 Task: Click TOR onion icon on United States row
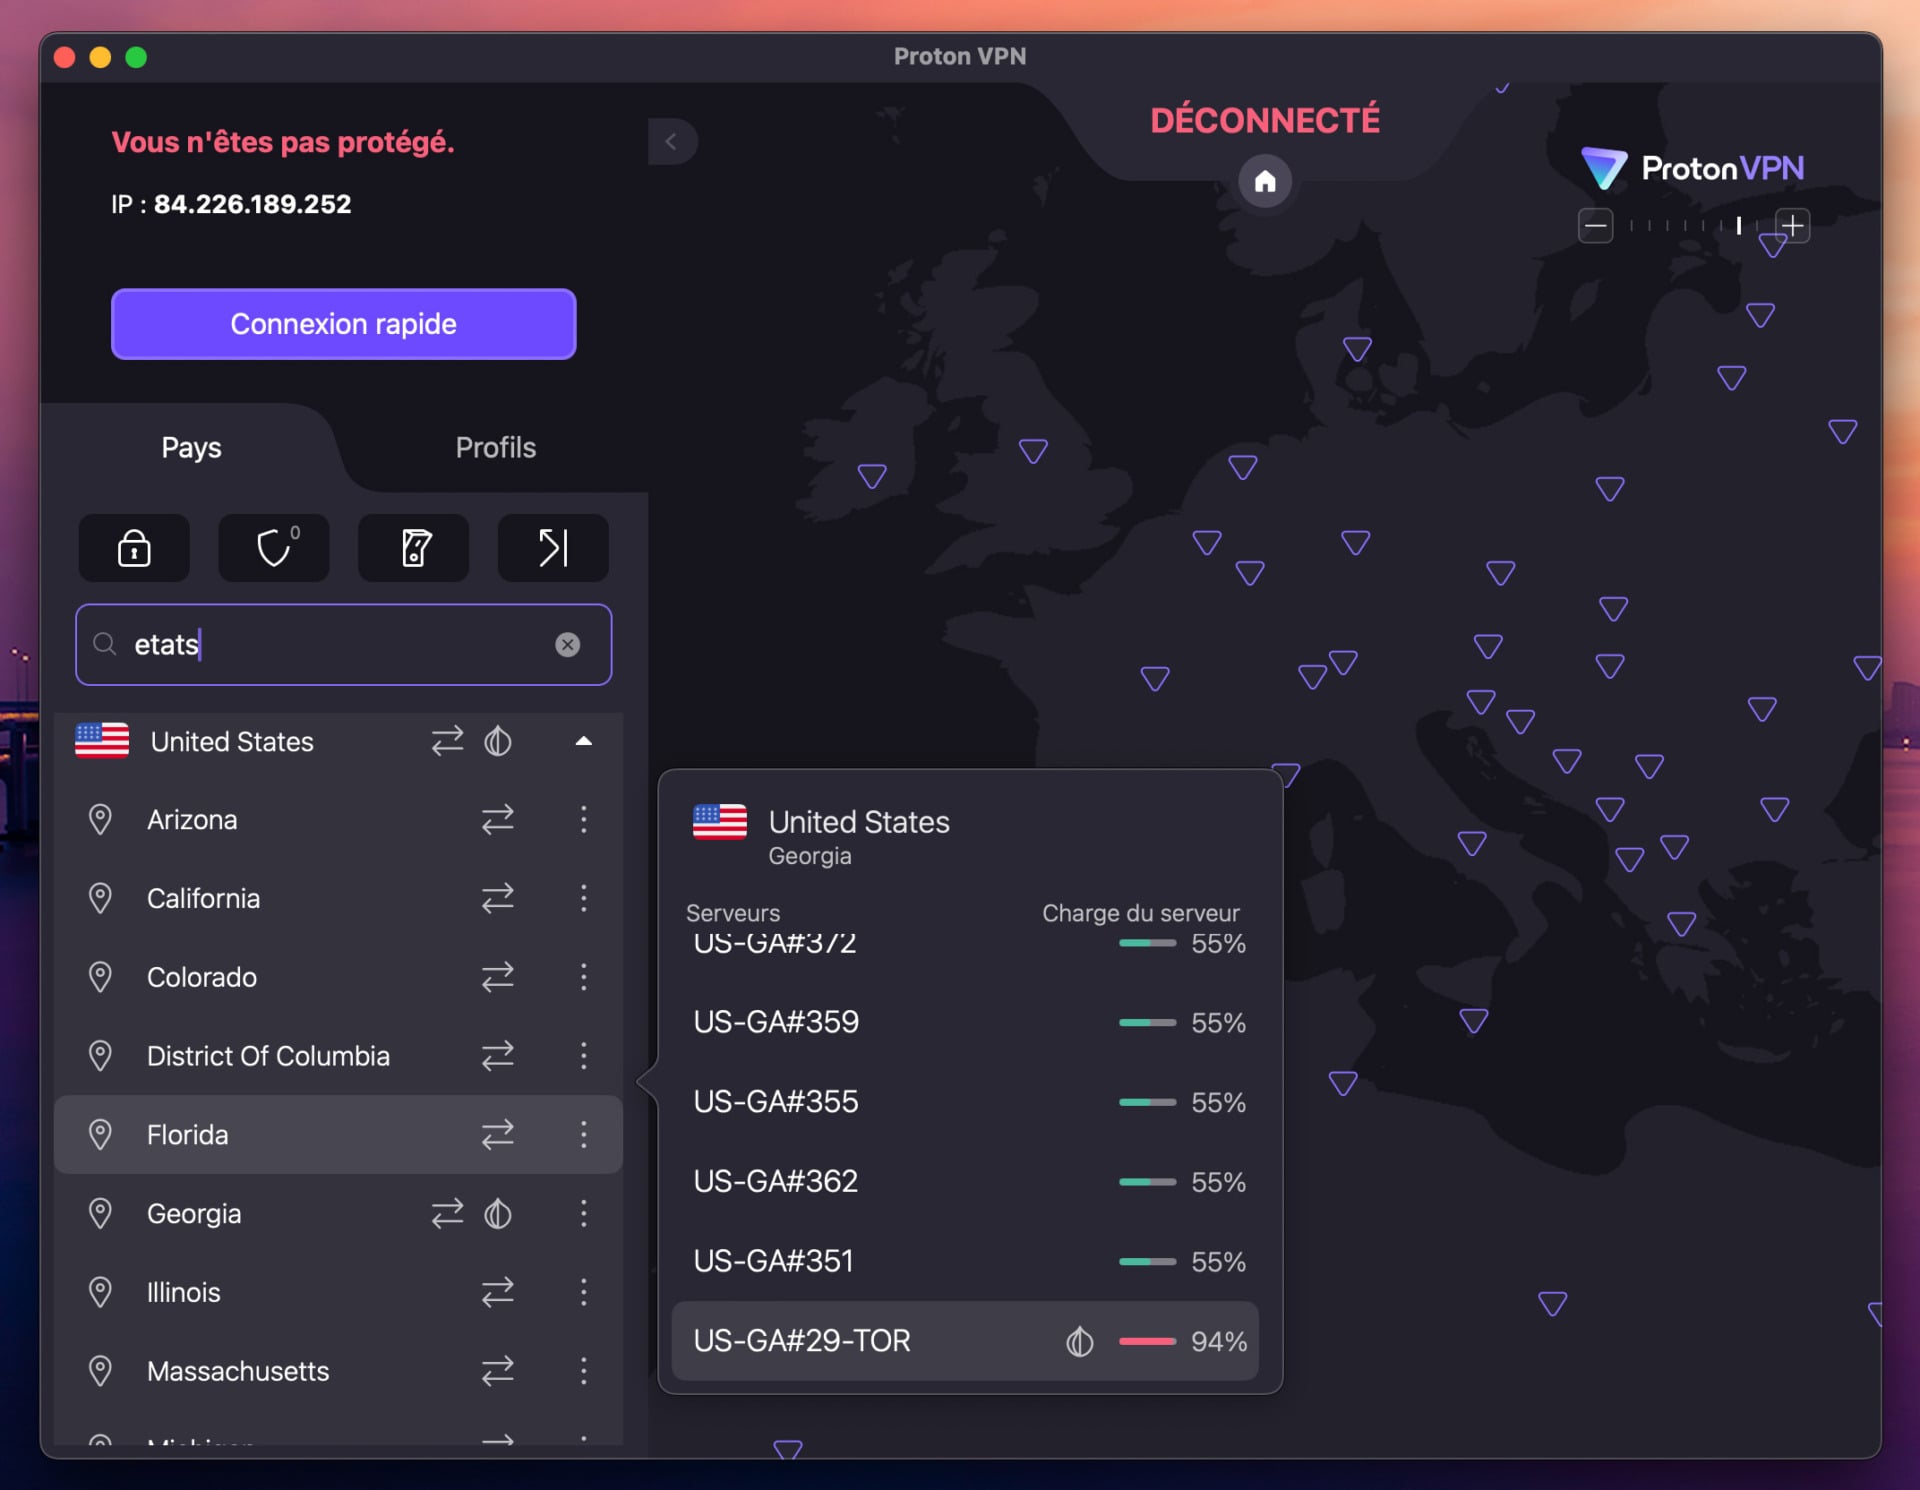(x=498, y=741)
